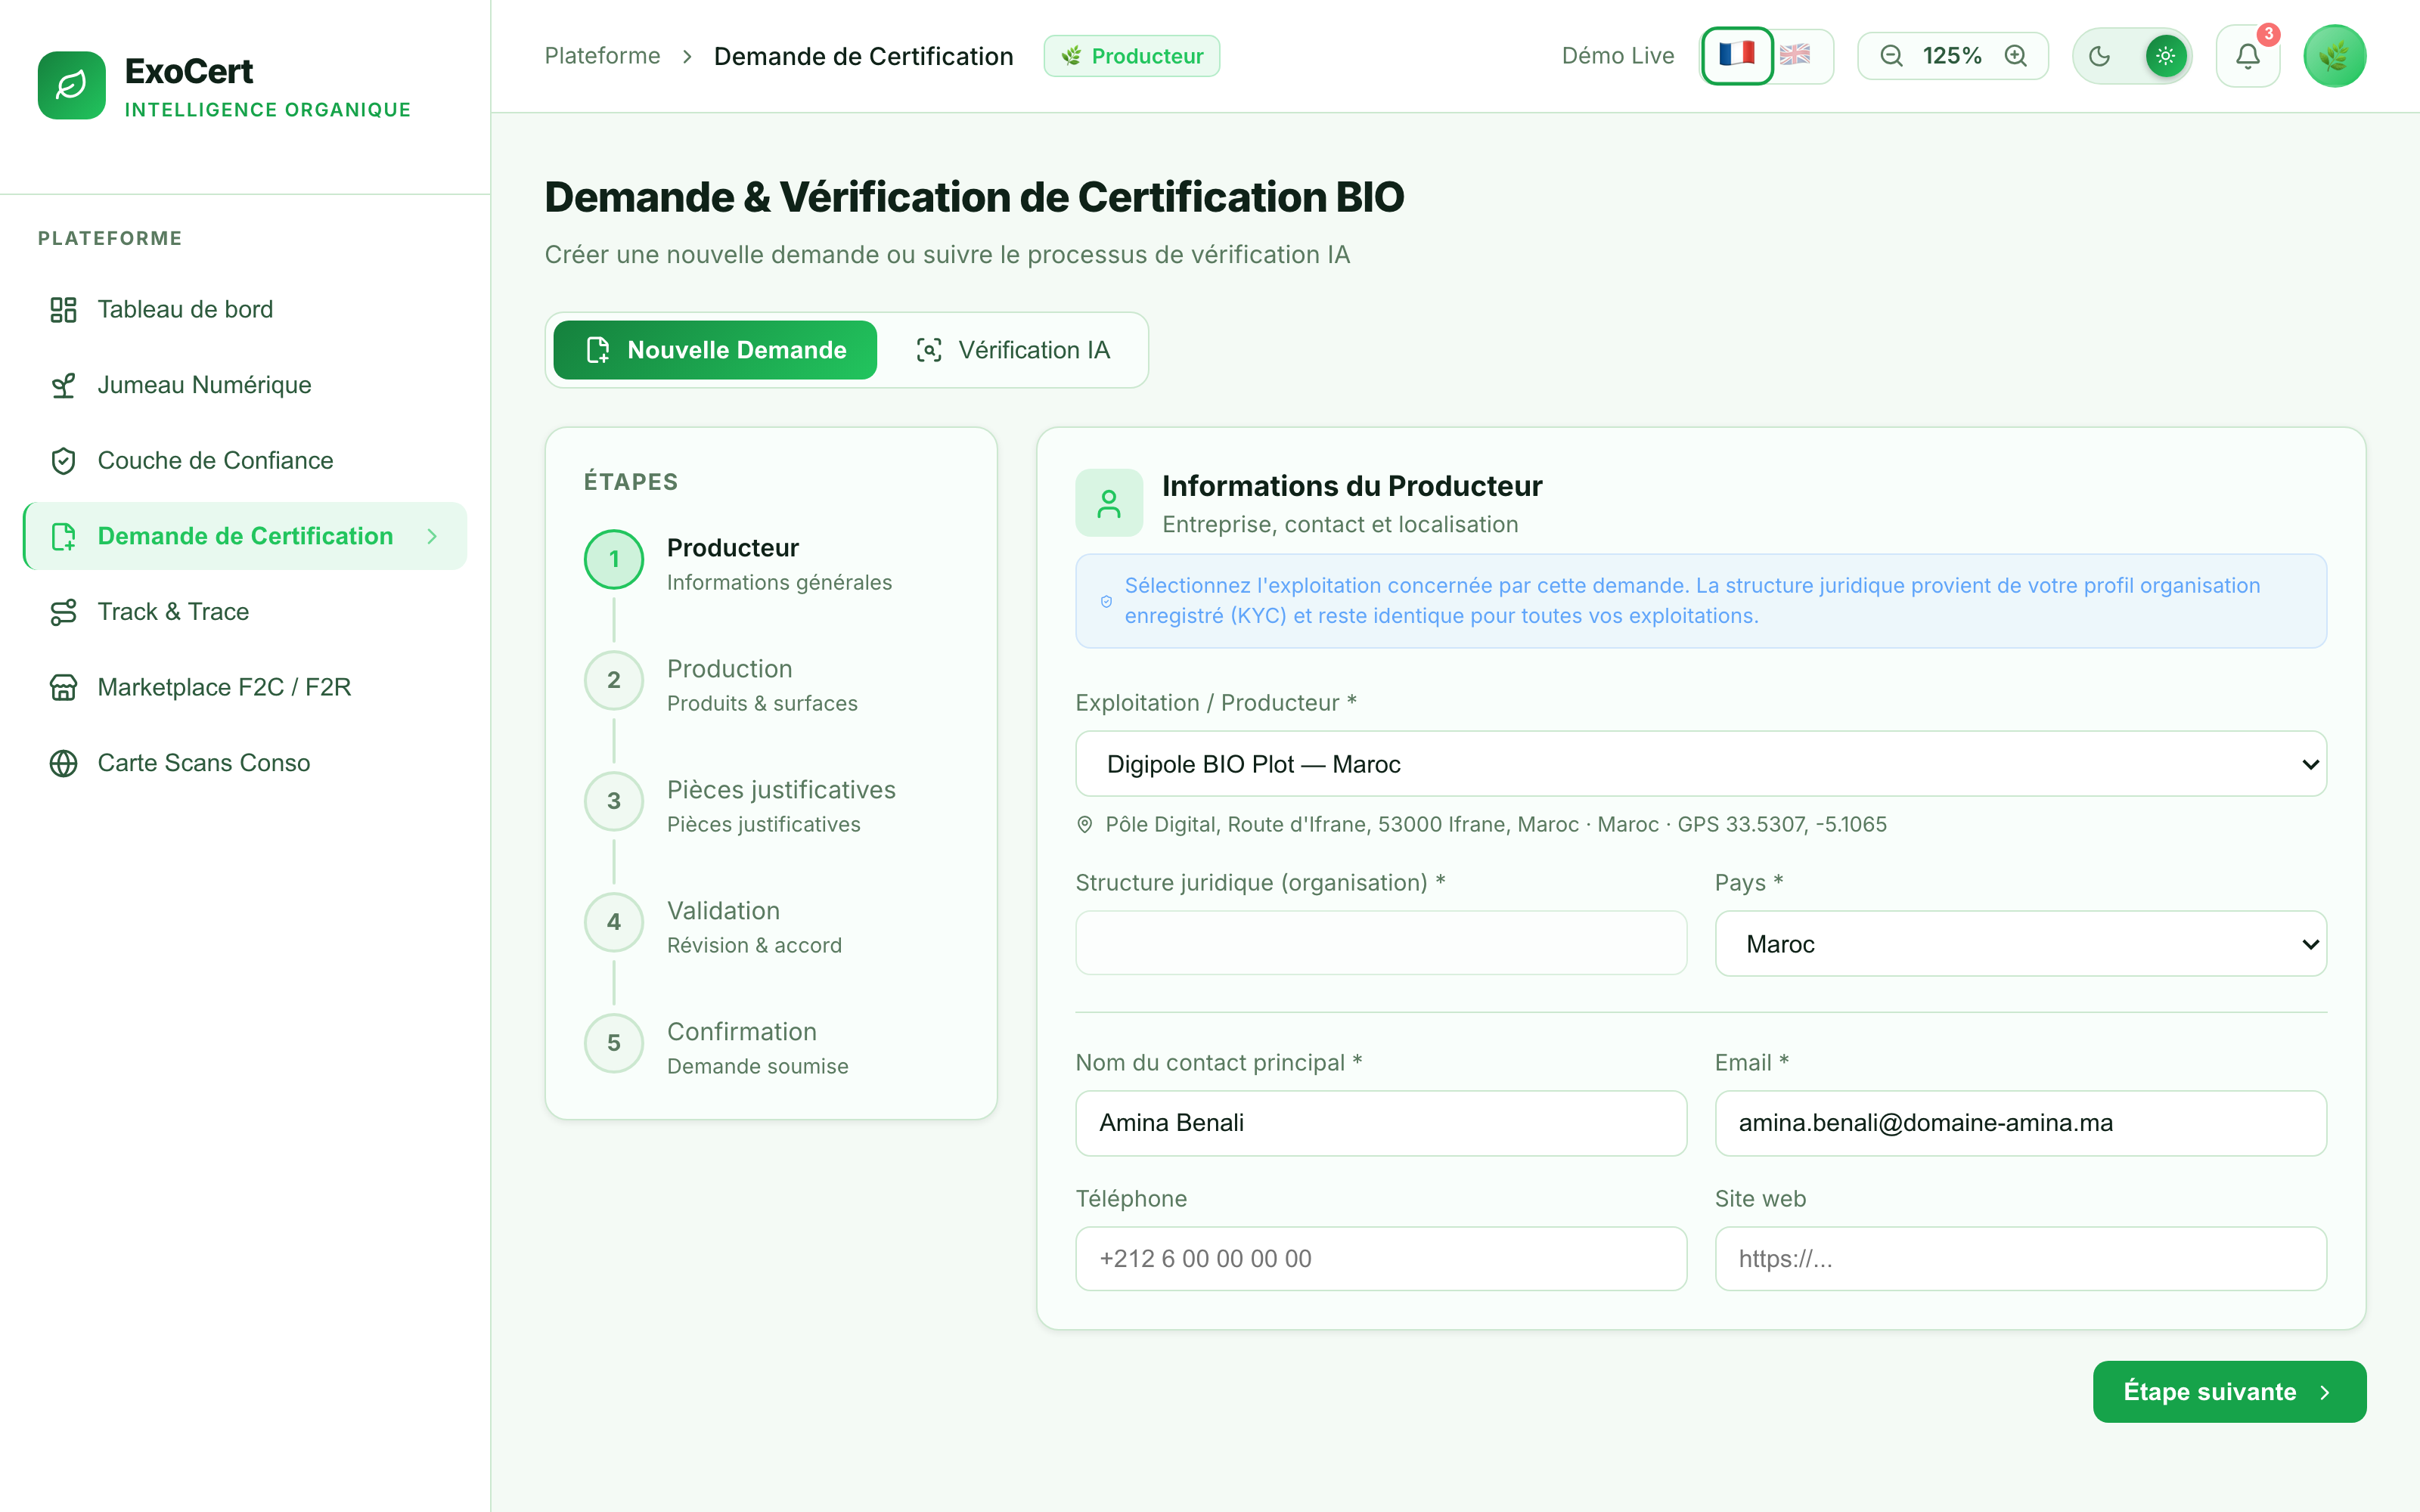Click the Marketplace store icon
Viewport: 2420px width, 1512px height.
[63, 688]
